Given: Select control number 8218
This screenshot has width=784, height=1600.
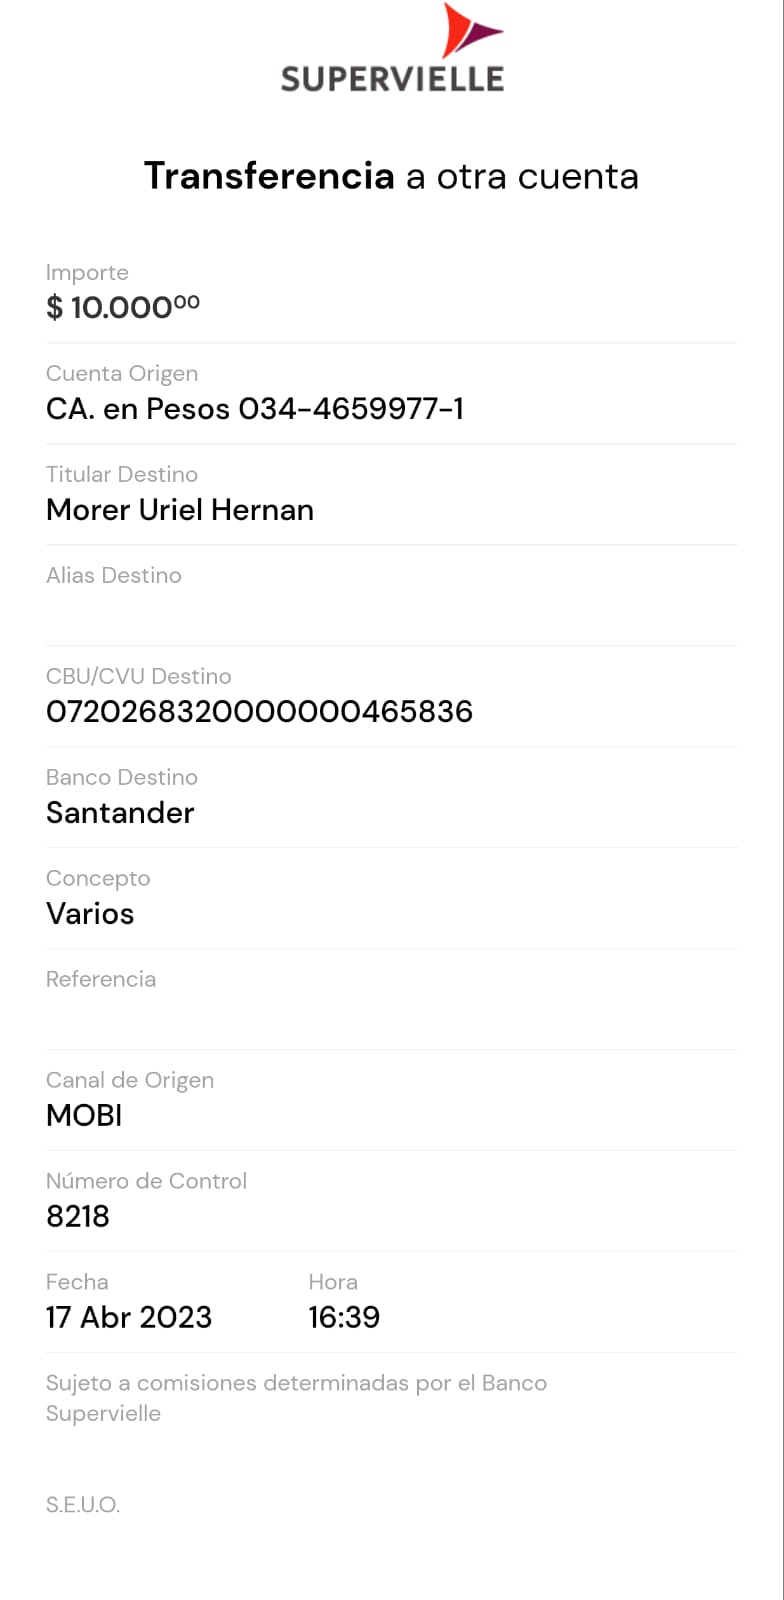Looking at the screenshot, I should pyautogui.click(x=78, y=1217).
